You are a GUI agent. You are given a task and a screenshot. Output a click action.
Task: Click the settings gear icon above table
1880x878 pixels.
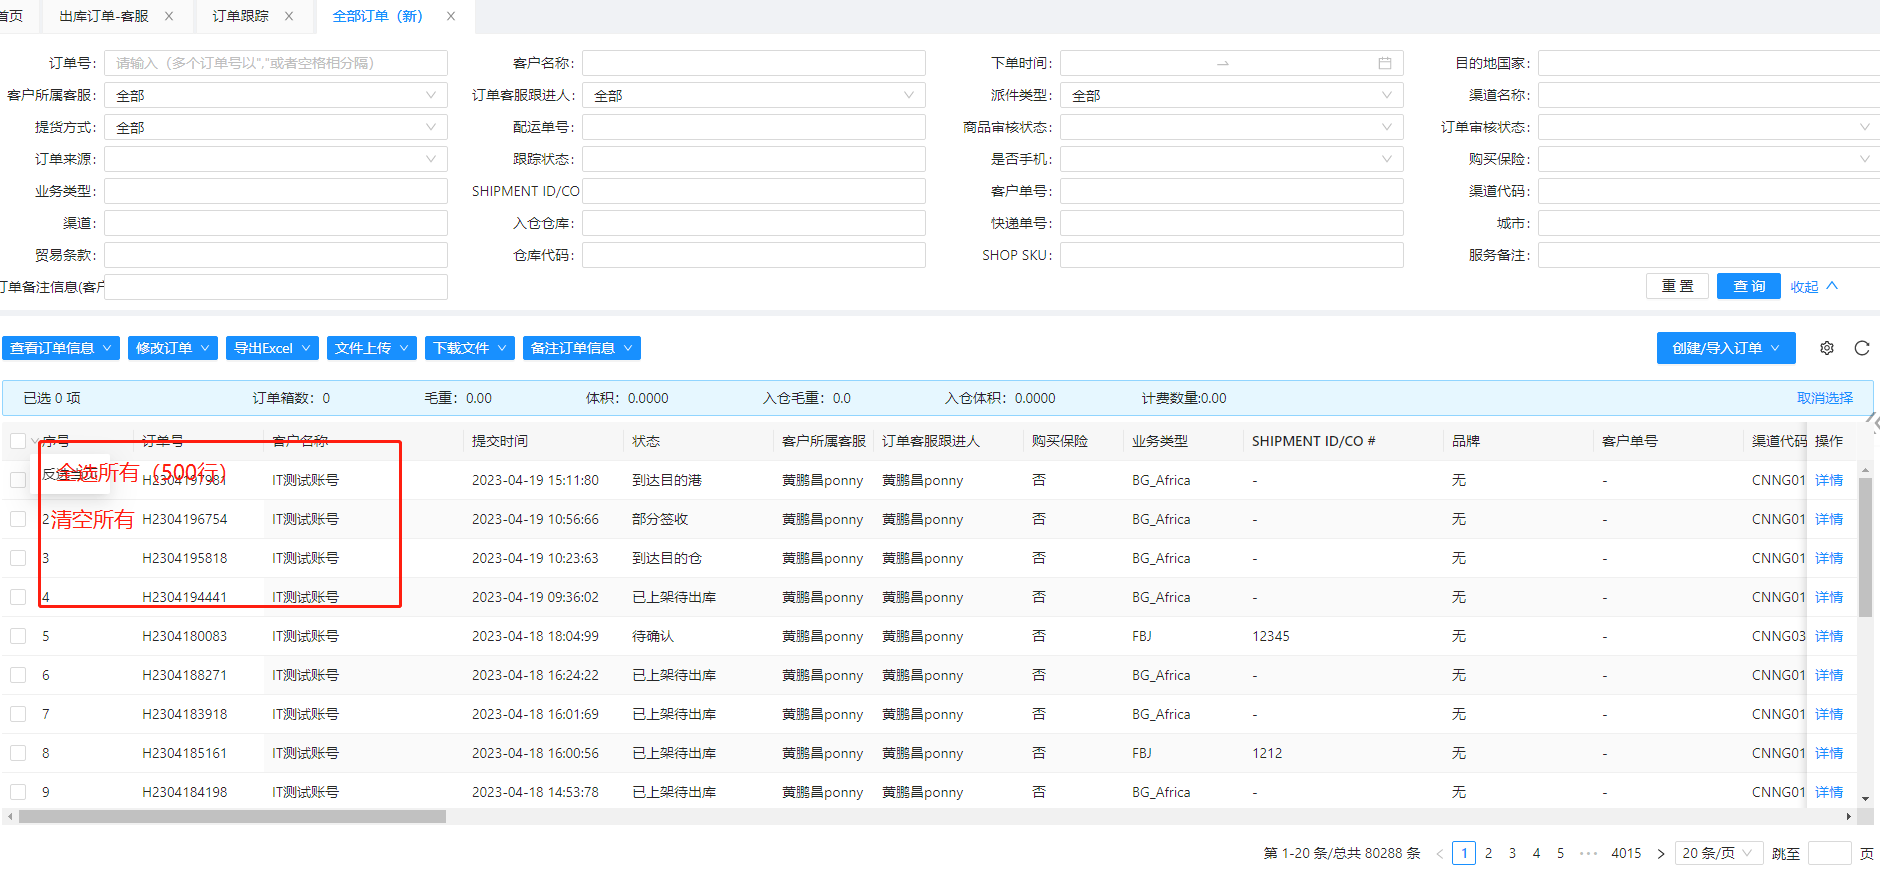[x=1827, y=348]
